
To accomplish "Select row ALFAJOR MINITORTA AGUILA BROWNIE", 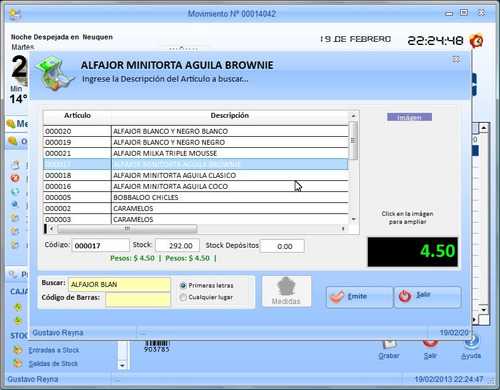I will (196, 164).
